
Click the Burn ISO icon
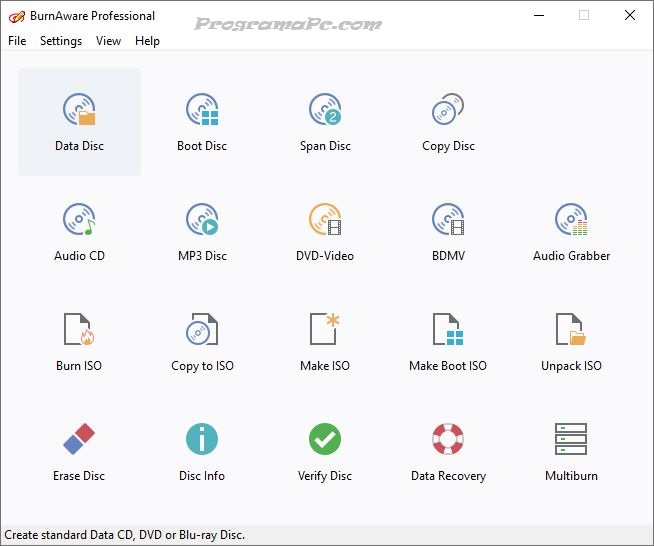pos(79,331)
